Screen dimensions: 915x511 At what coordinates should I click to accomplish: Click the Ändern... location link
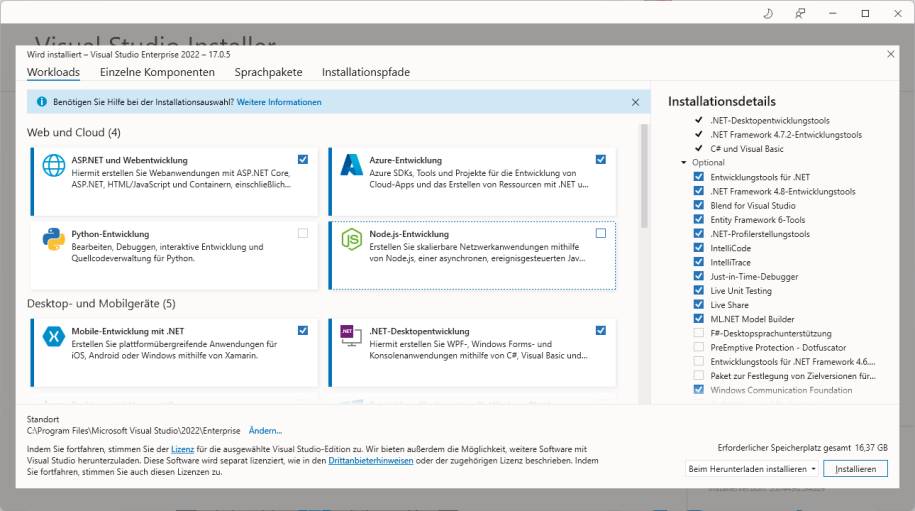point(266,430)
